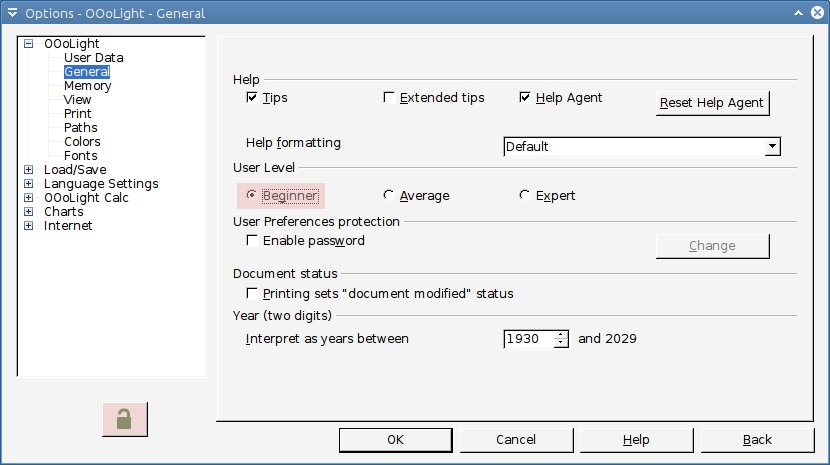Screen dimensions: 830x465
Task: Toggle Printing sets "document modified" status
Action: [252, 293]
